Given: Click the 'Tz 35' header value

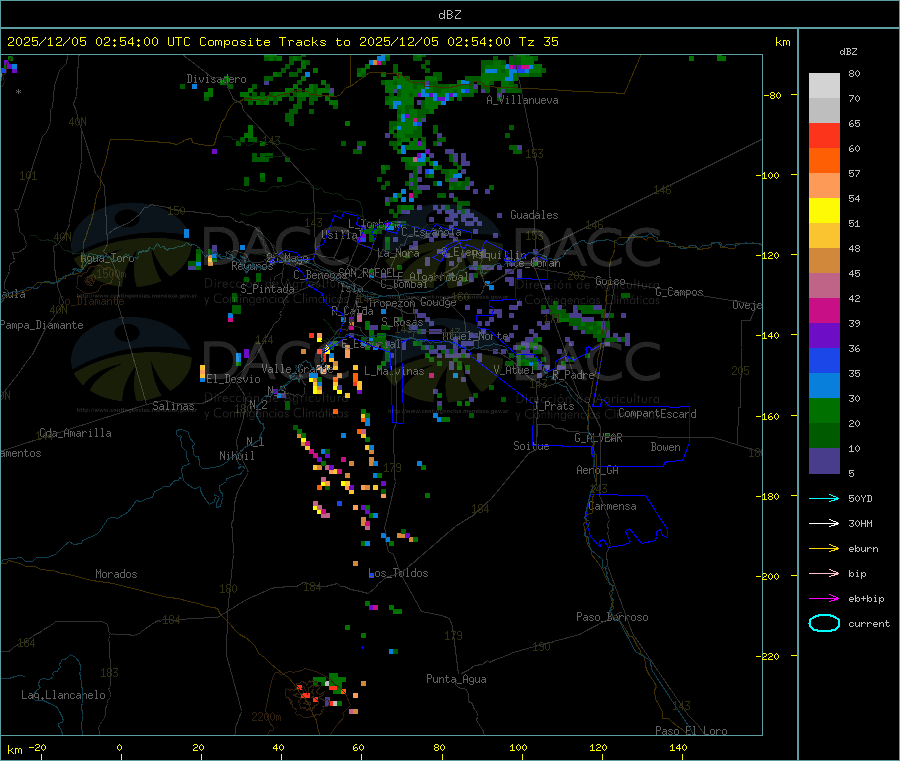Looking at the screenshot, I should point(538,42).
